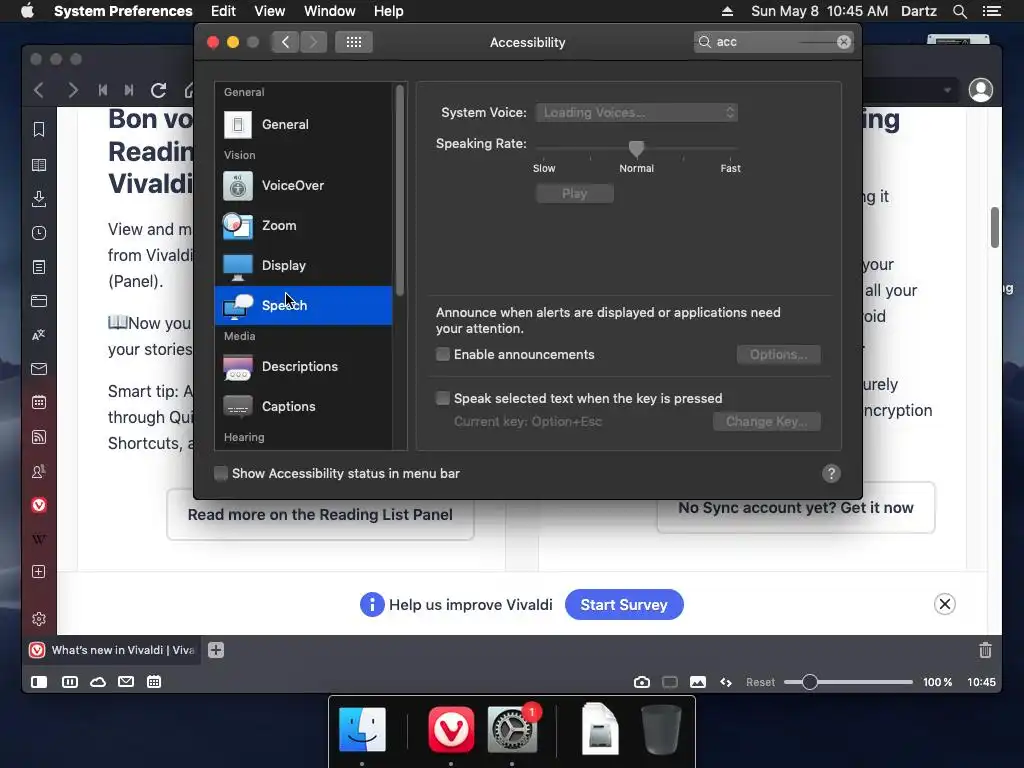
Task: Show all preferences with the grid button
Action: point(353,42)
